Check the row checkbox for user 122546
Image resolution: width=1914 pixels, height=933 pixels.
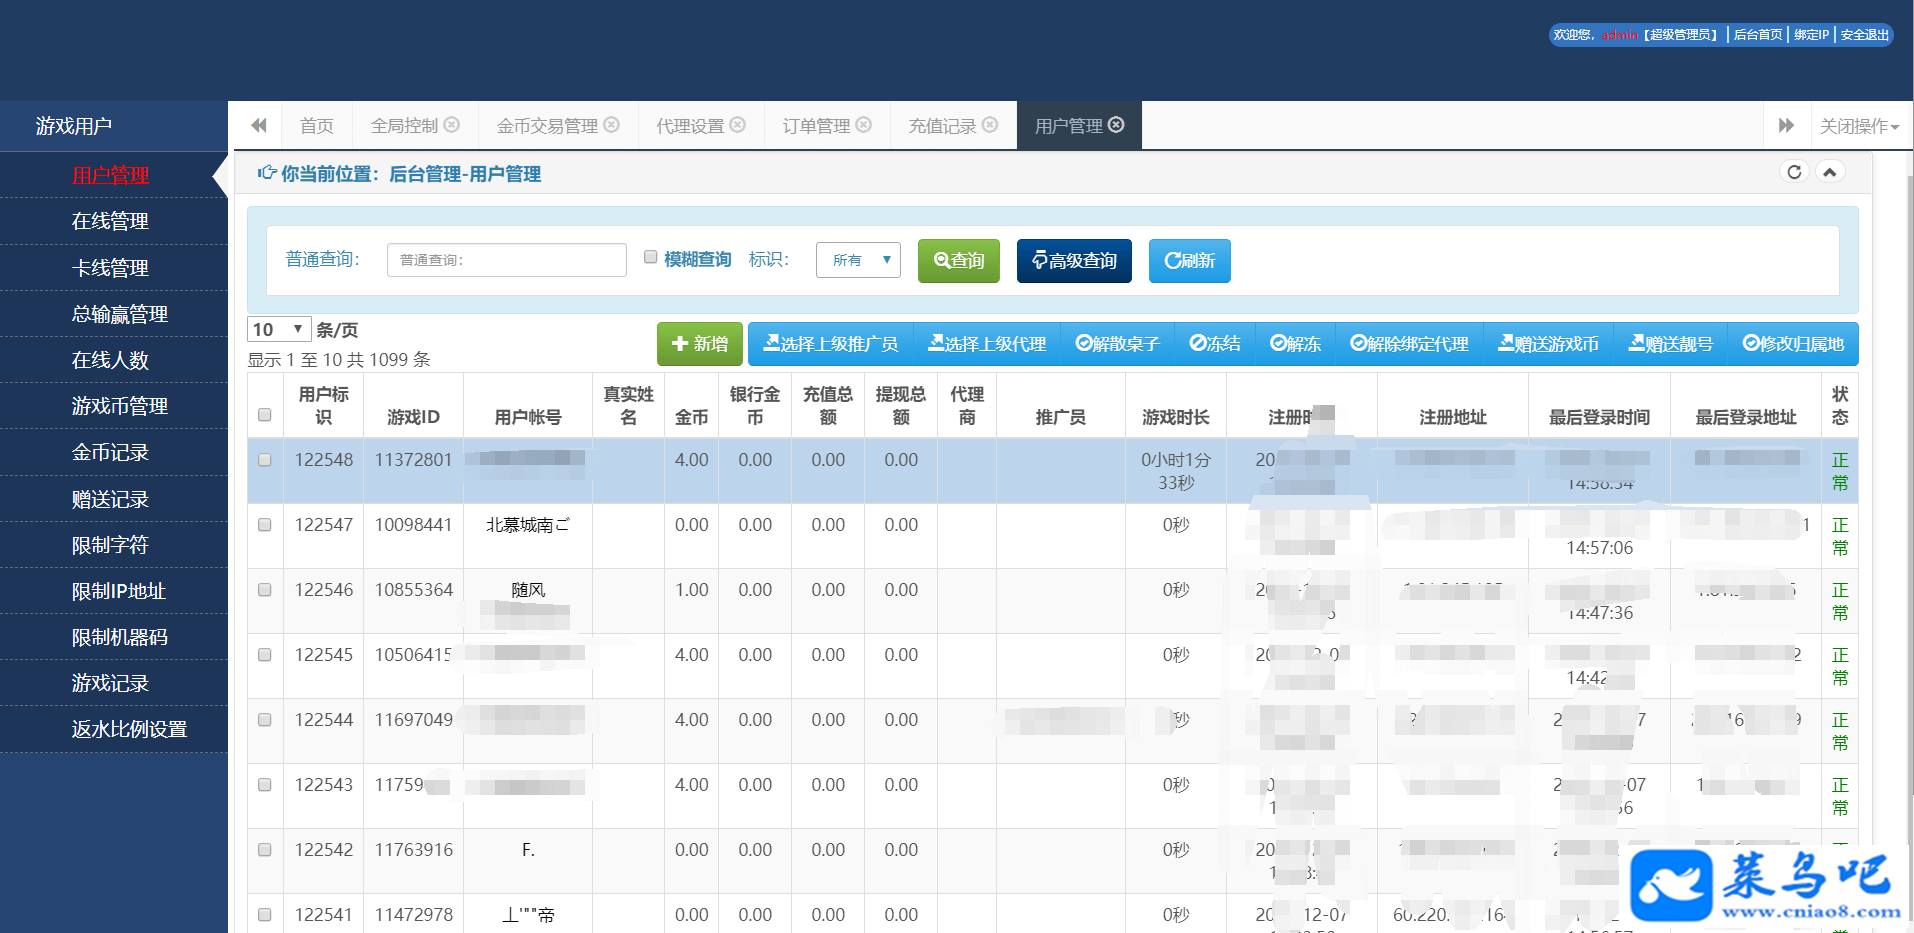point(265,590)
